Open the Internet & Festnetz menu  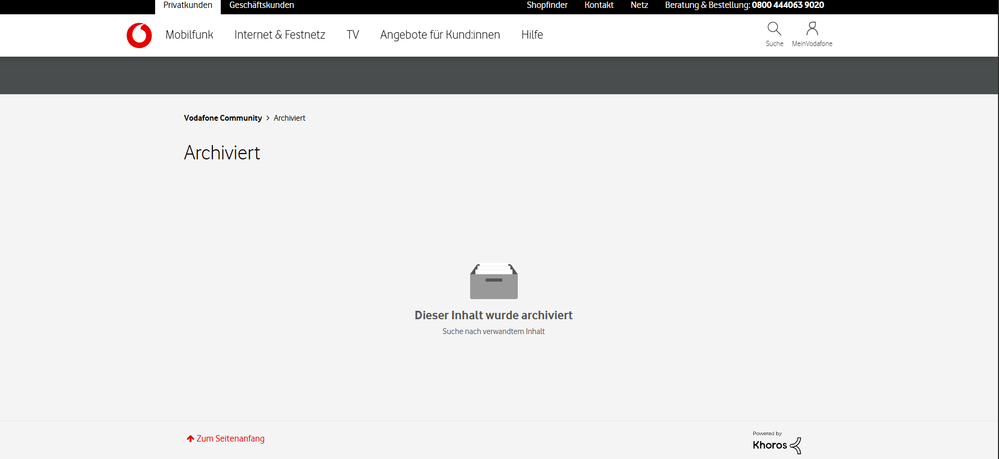(x=280, y=35)
